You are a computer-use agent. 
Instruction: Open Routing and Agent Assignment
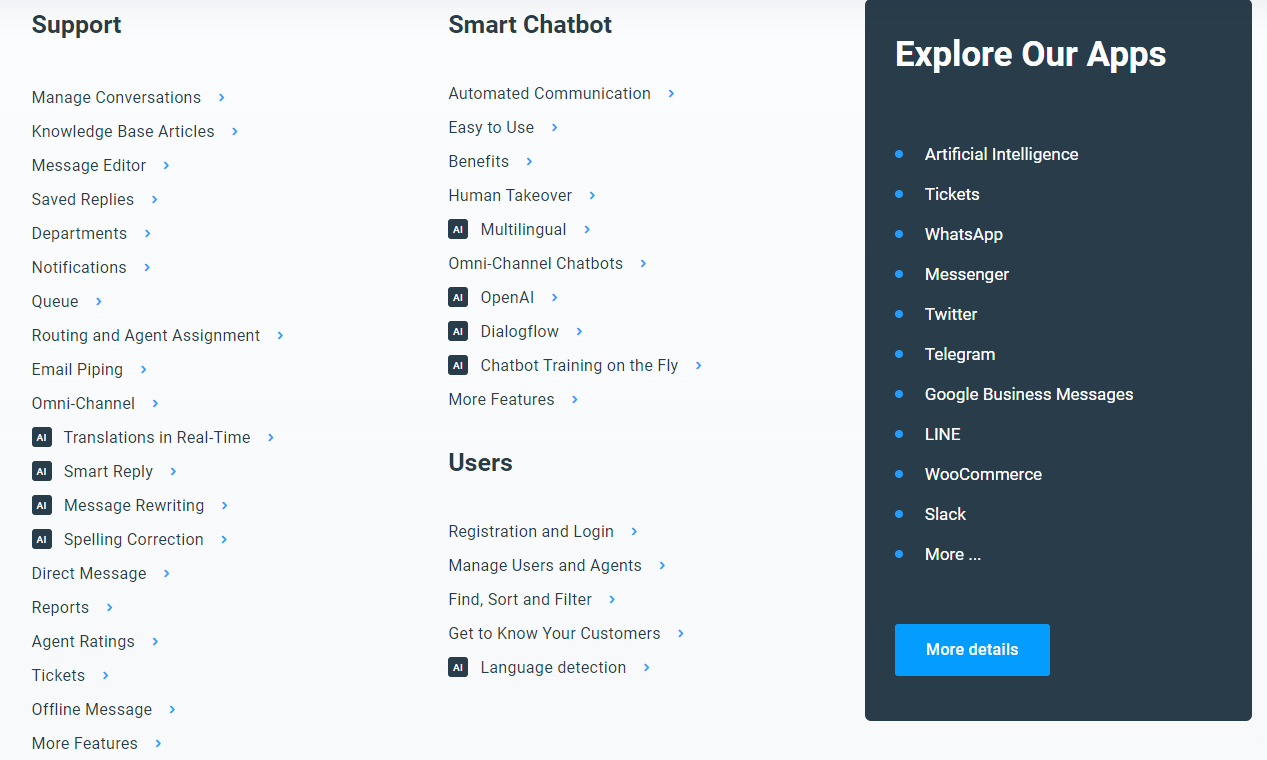click(146, 335)
